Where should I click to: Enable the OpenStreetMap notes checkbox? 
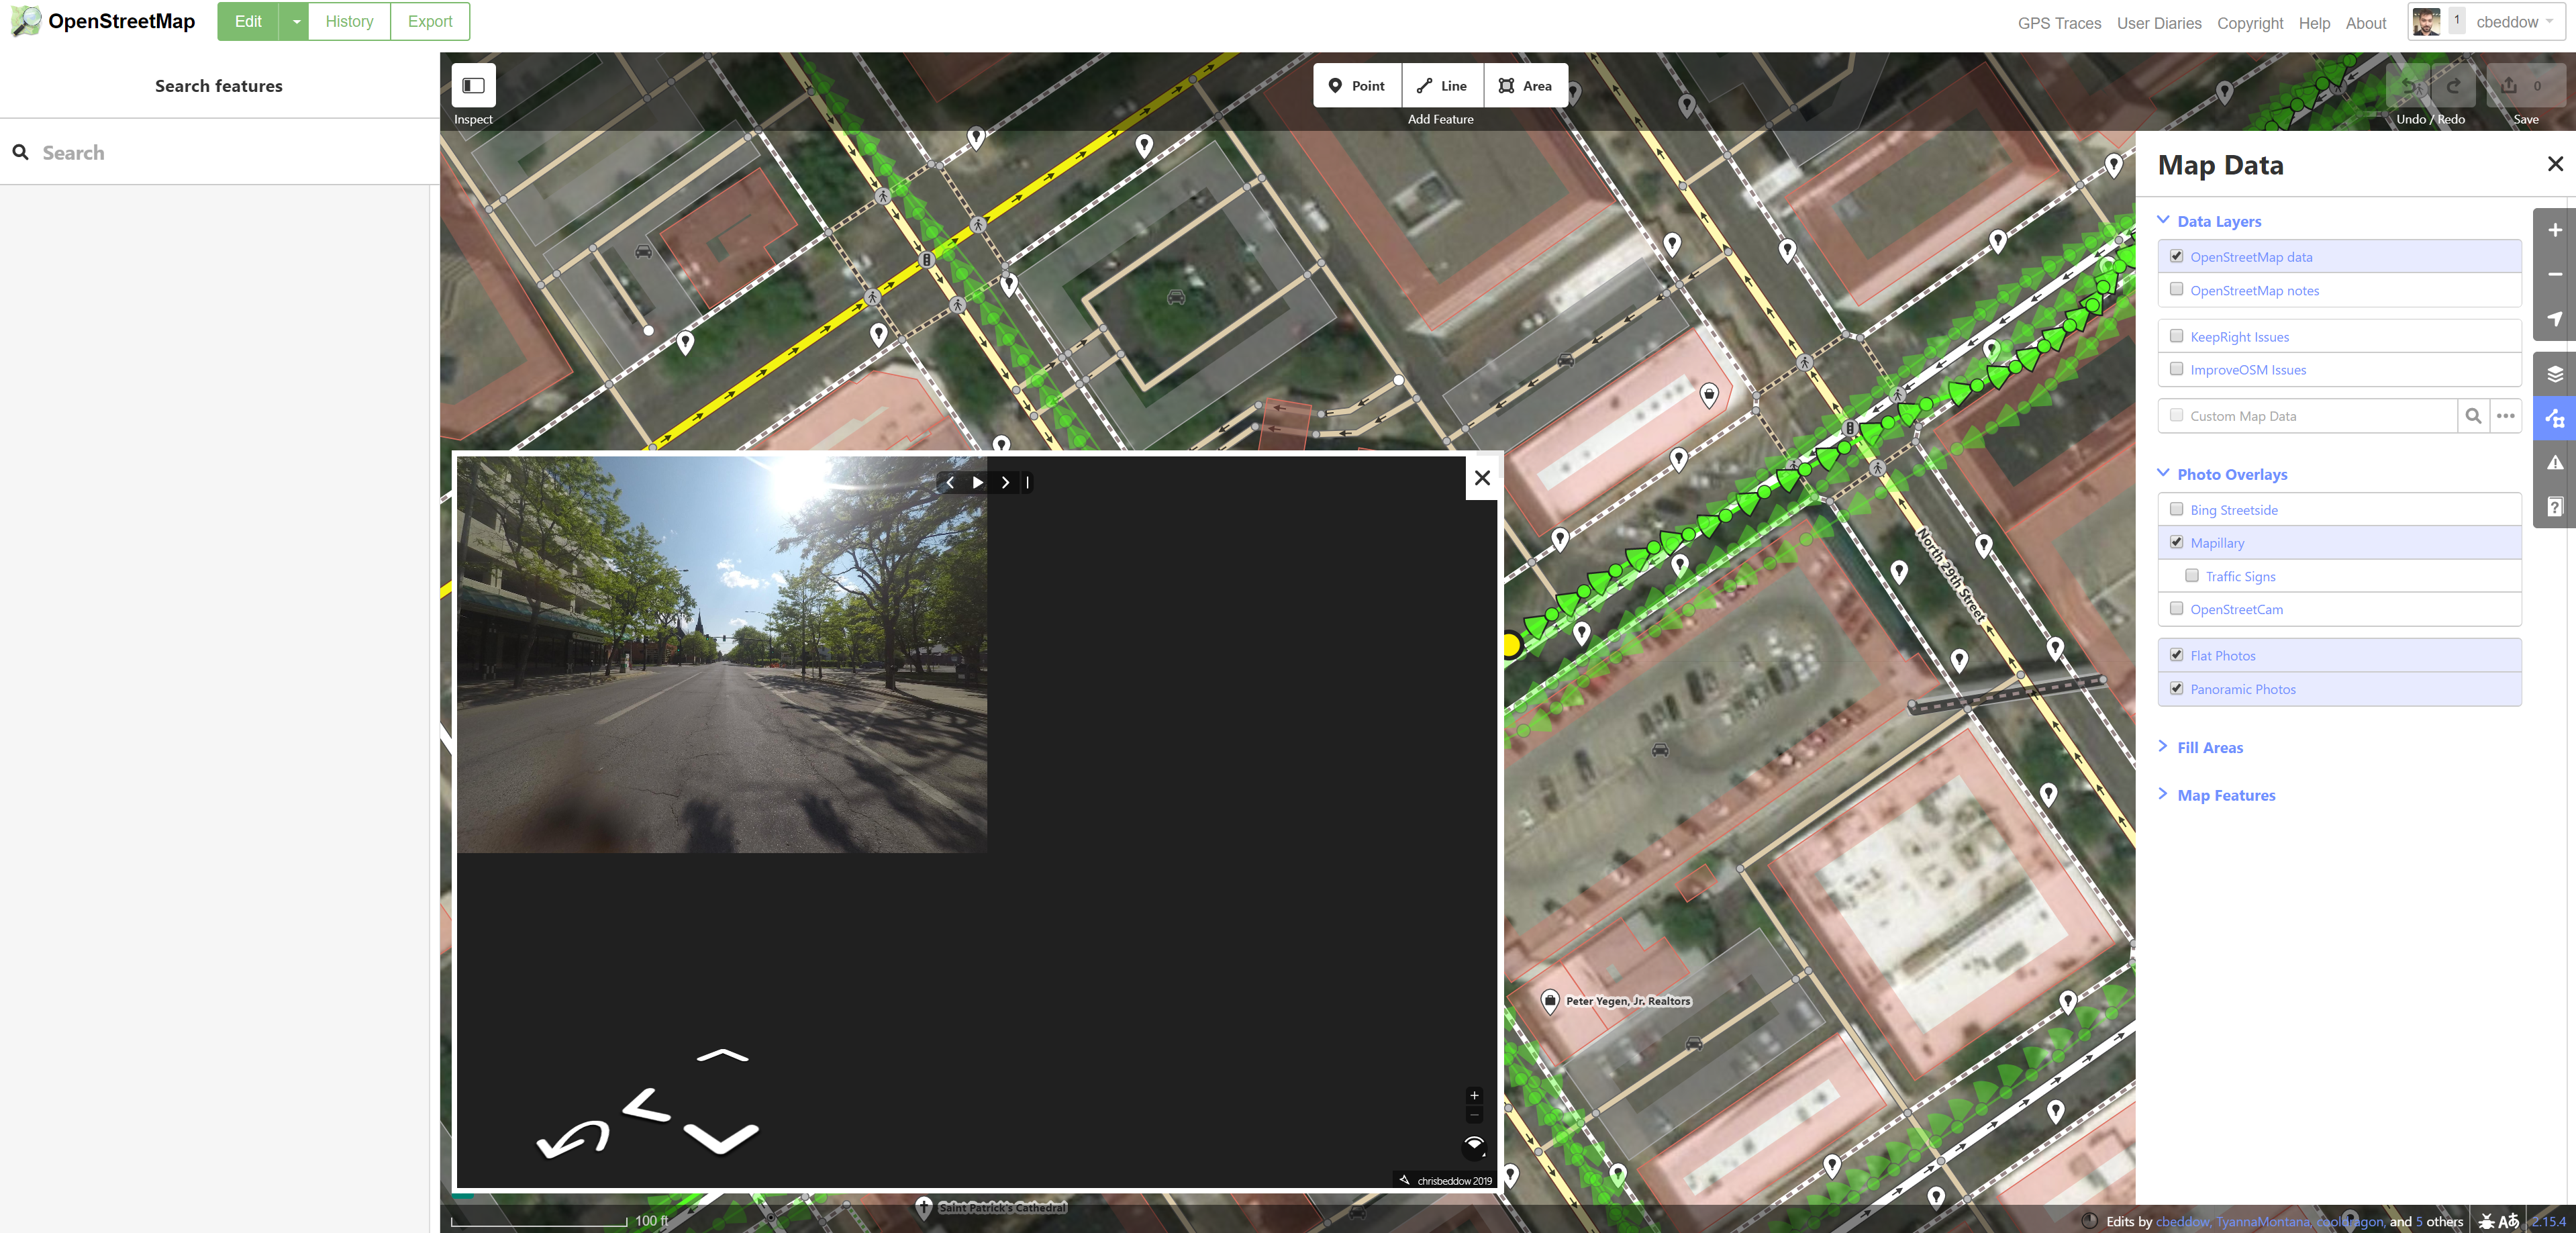pos(2176,290)
